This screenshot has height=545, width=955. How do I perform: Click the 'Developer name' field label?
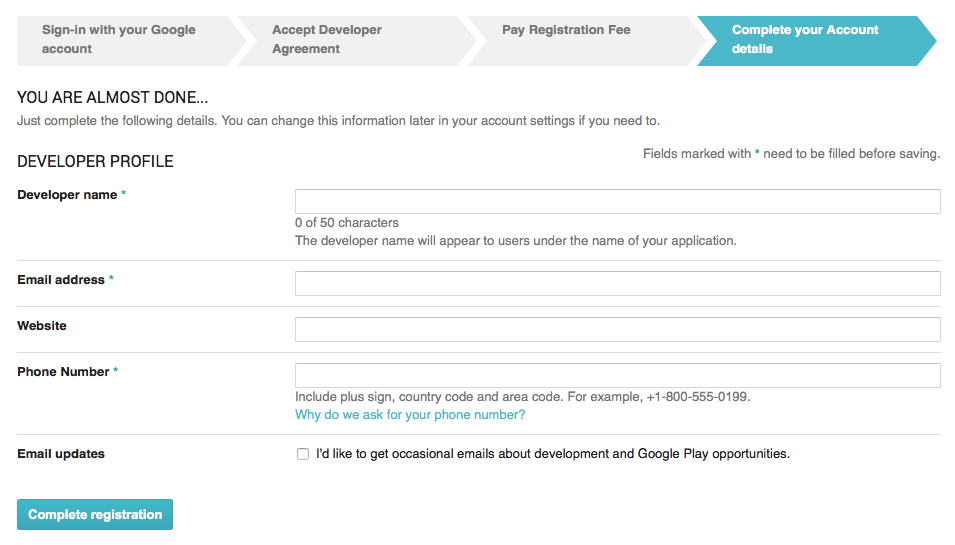(67, 195)
